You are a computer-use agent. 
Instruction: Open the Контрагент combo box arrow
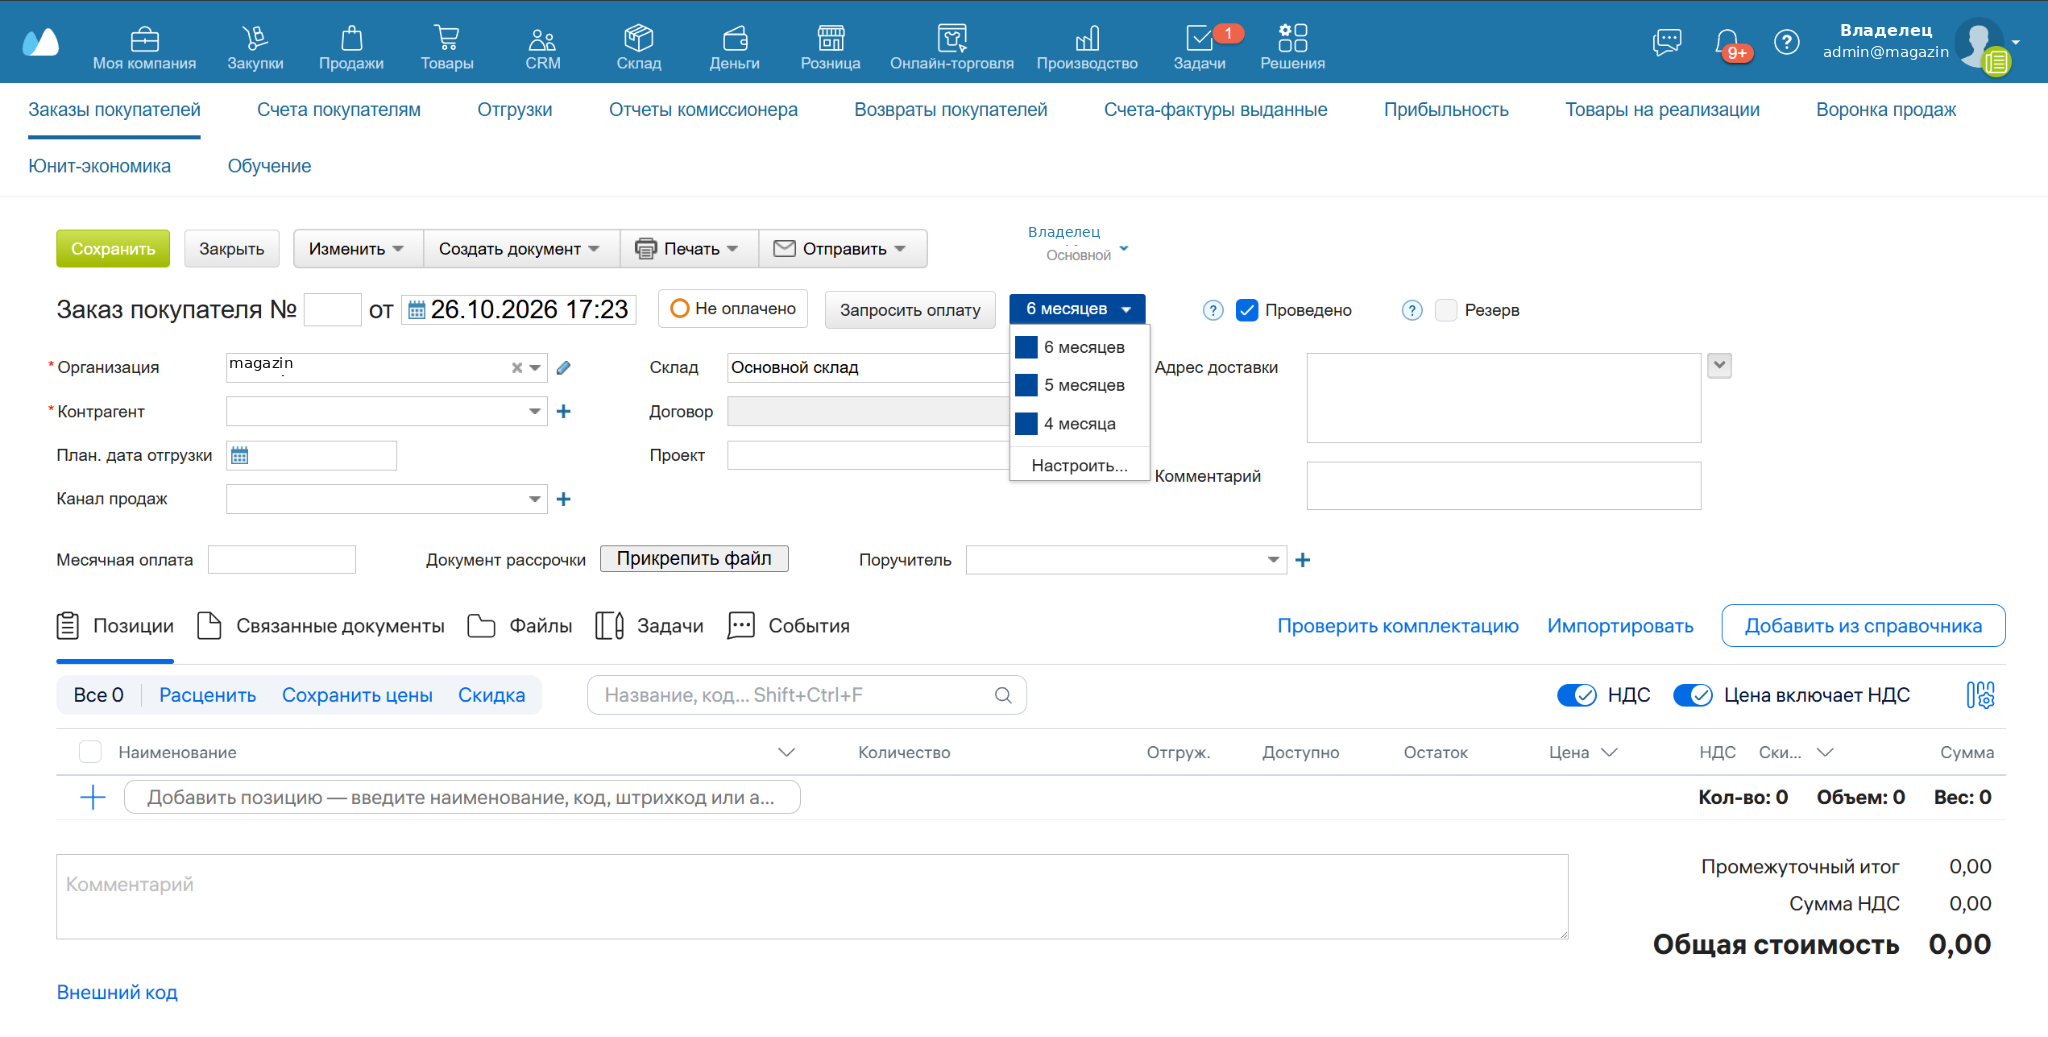tap(535, 411)
